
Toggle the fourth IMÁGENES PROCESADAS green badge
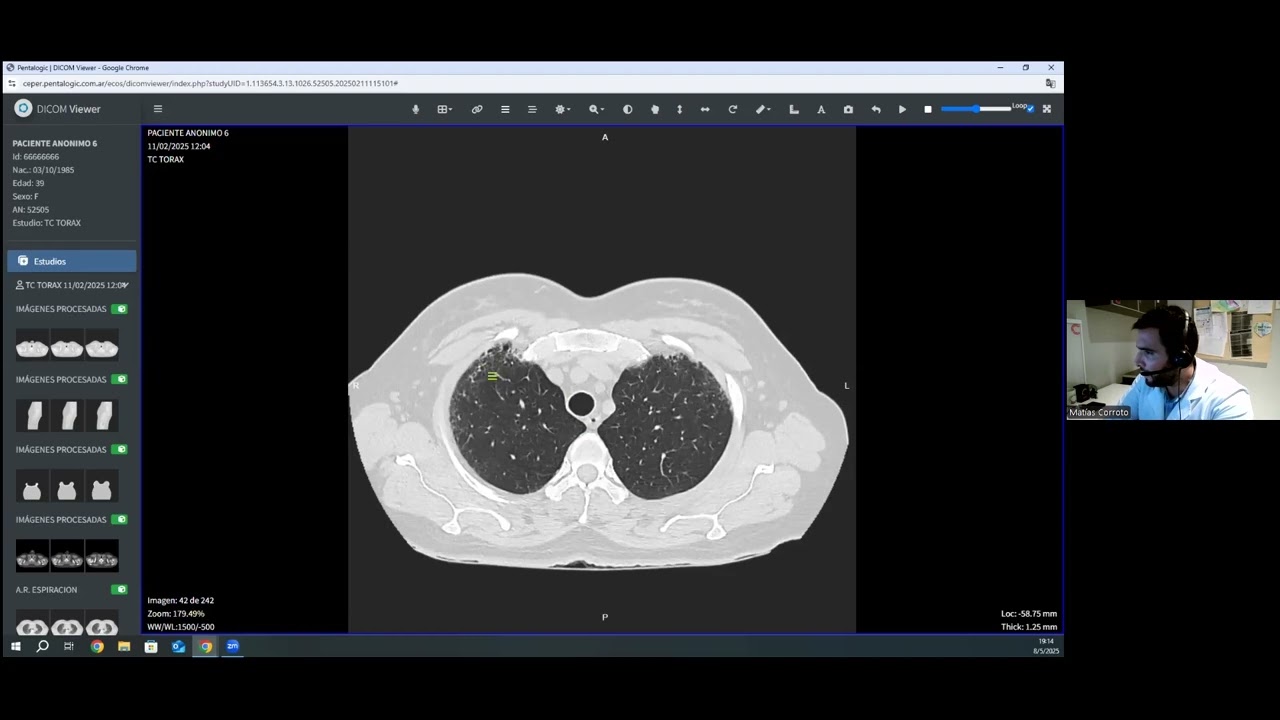119,520
